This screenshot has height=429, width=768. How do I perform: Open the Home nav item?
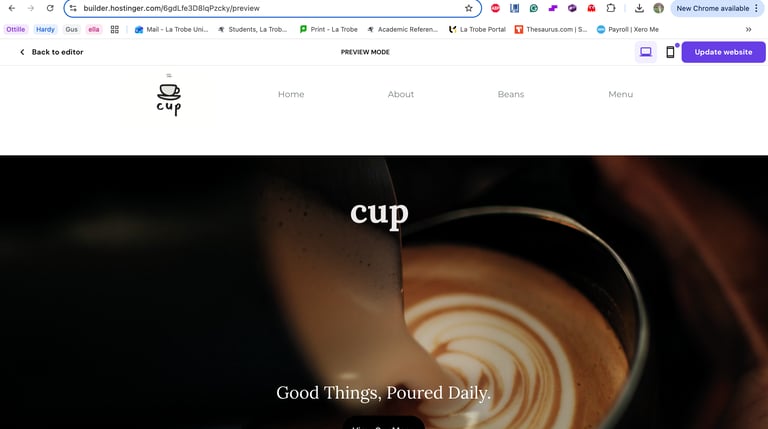tap(291, 94)
